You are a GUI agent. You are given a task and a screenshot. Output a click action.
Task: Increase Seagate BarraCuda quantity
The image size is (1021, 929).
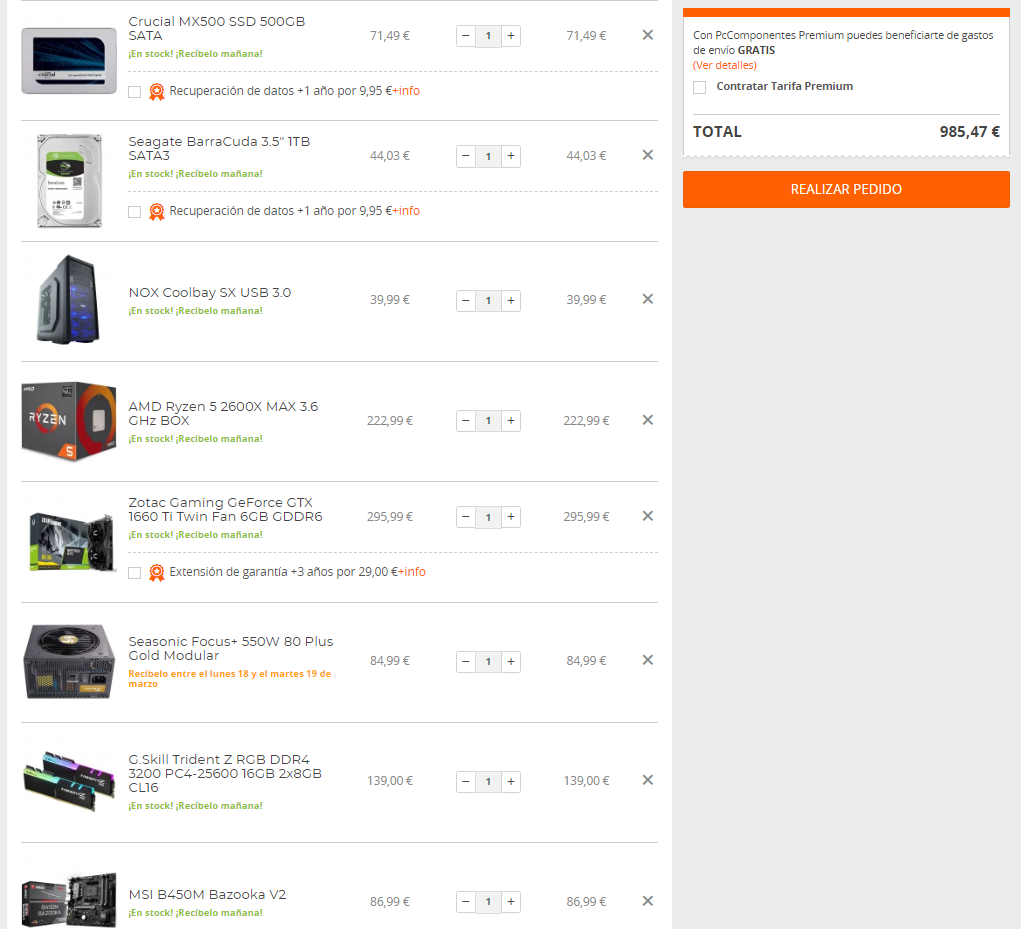click(x=511, y=156)
